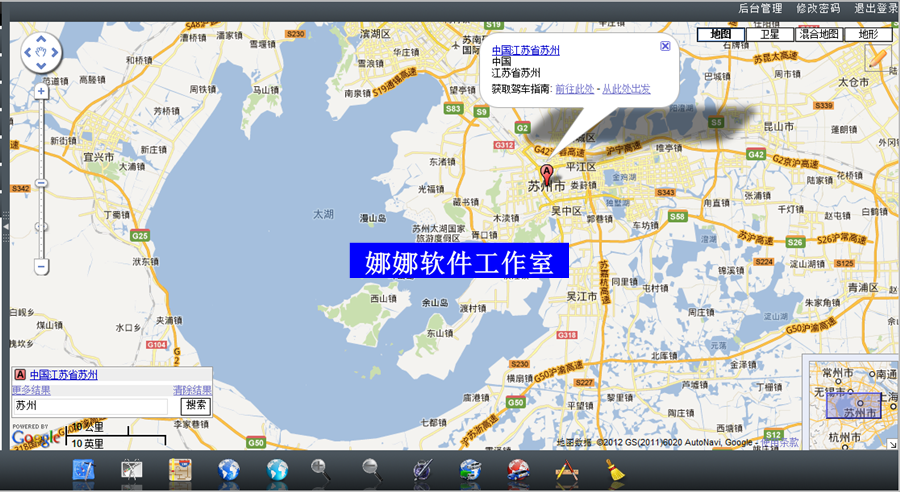900x492 pixels.
Task: Click the 前往此处 directions link
Action: coord(575,89)
